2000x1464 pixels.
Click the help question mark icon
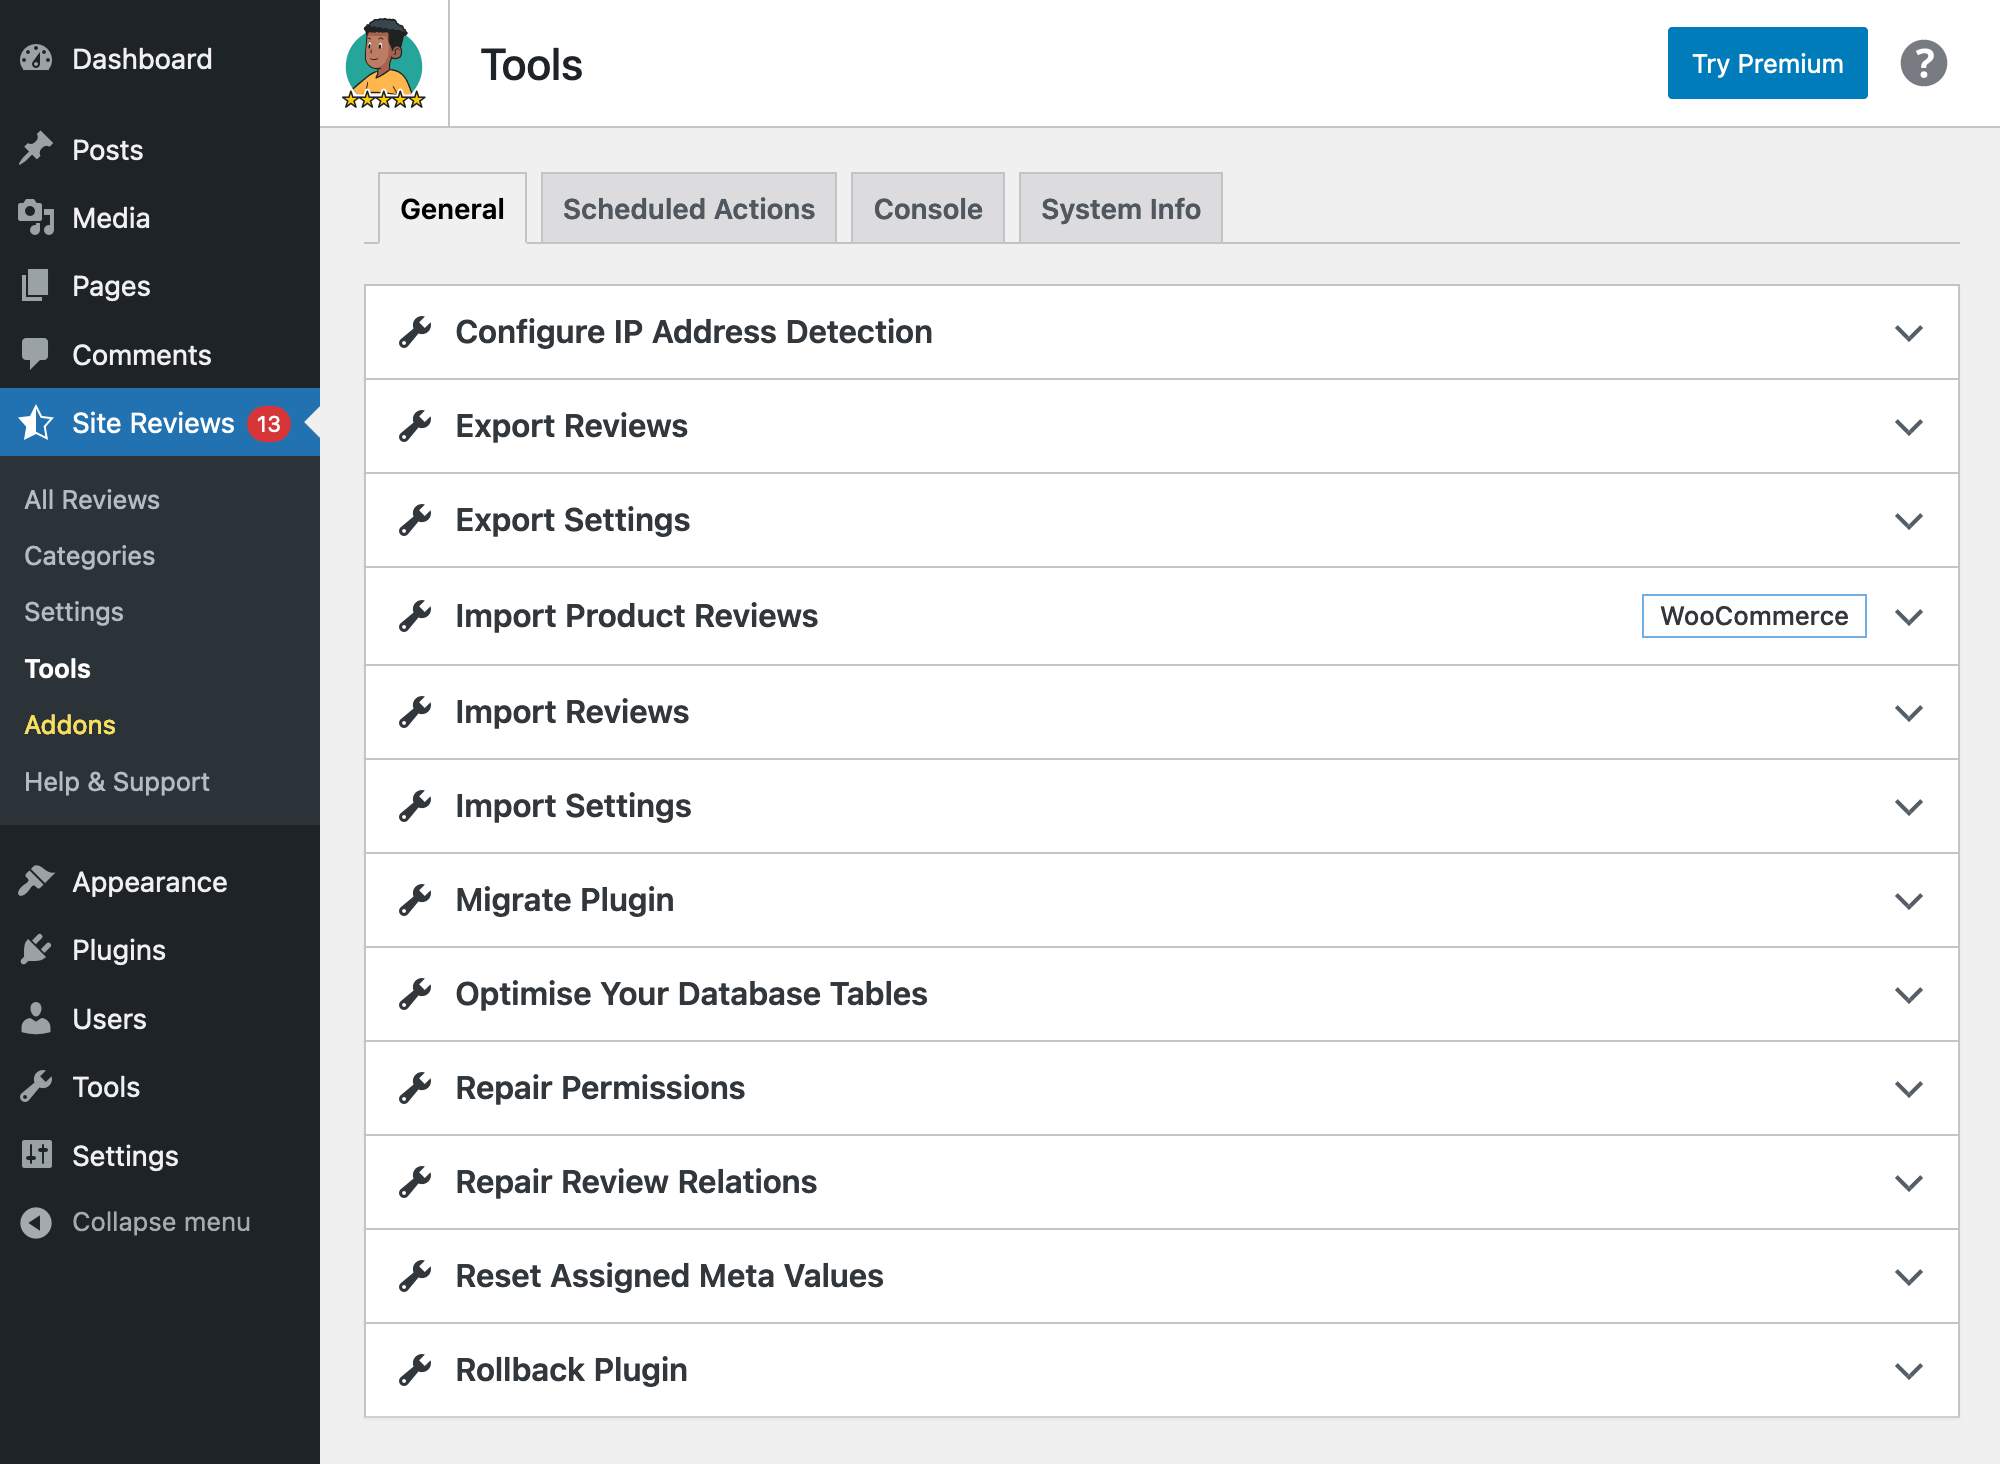click(x=1923, y=63)
